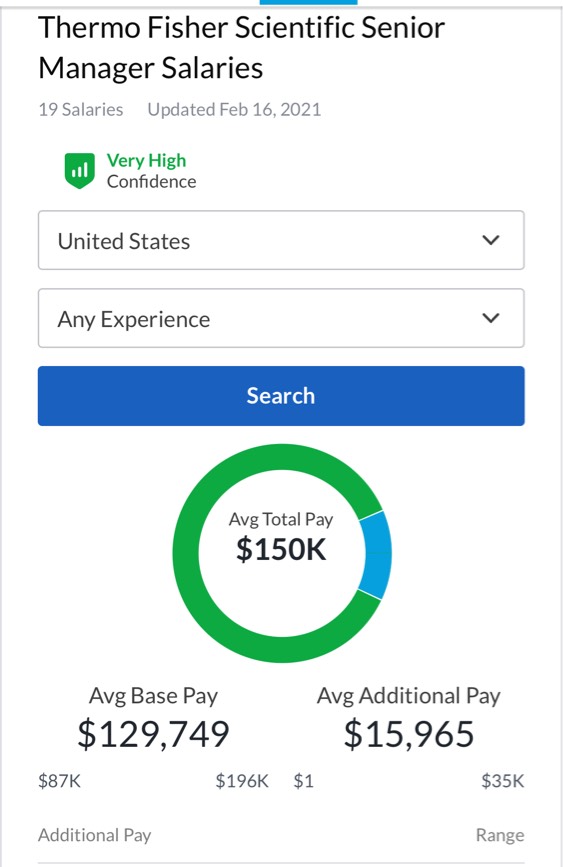The width and height of the screenshot is (563, 867).
Task: Click the $129,749 average base pay value
Action: point(153,734)
